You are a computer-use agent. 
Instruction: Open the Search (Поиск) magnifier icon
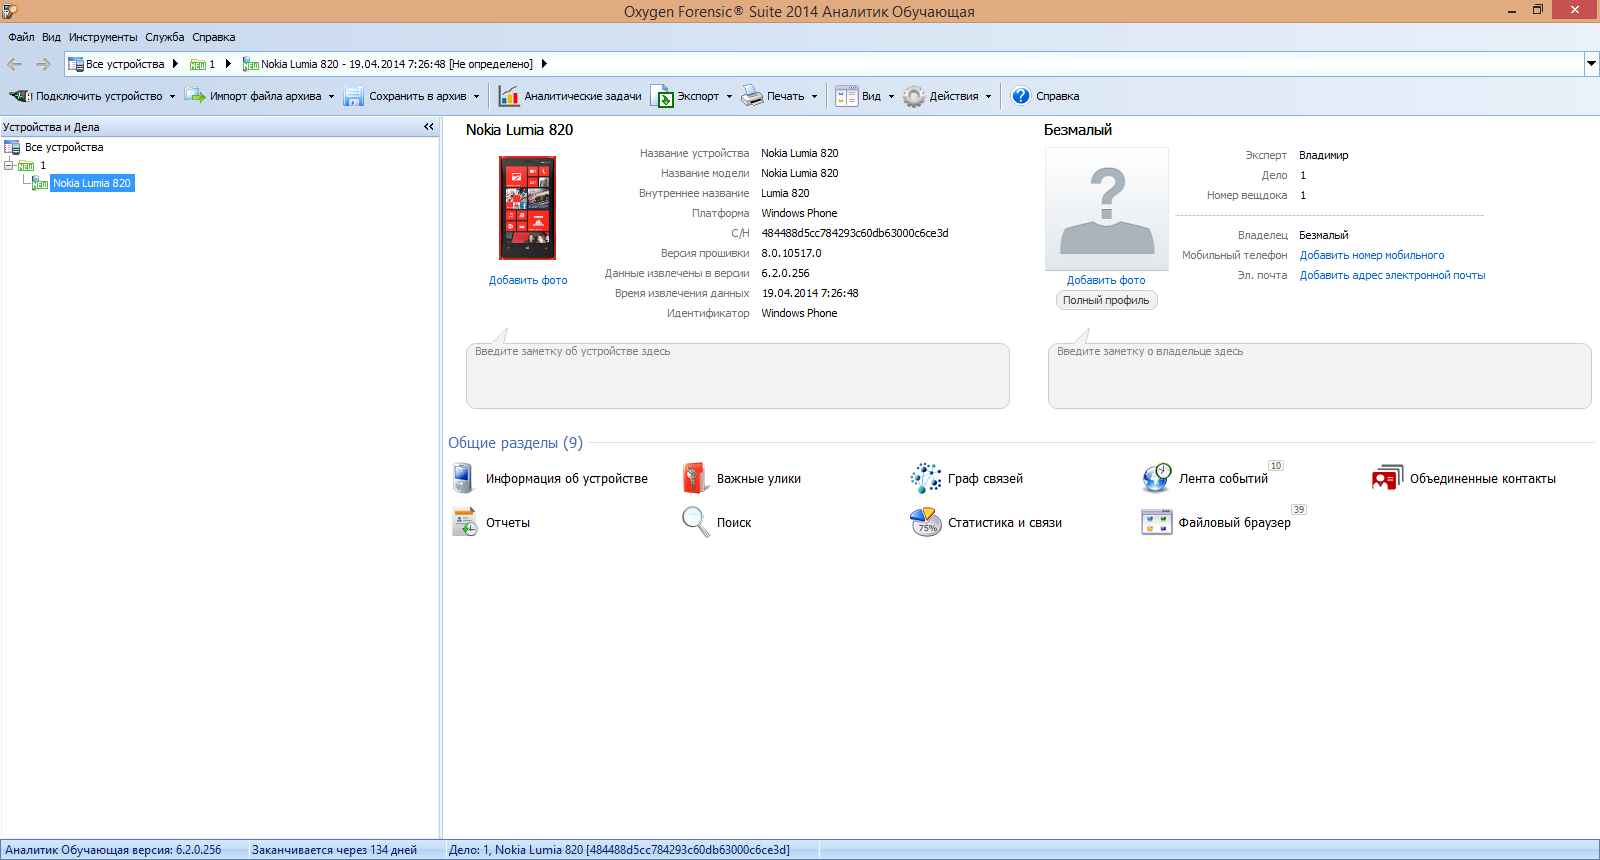coord(696,522)
